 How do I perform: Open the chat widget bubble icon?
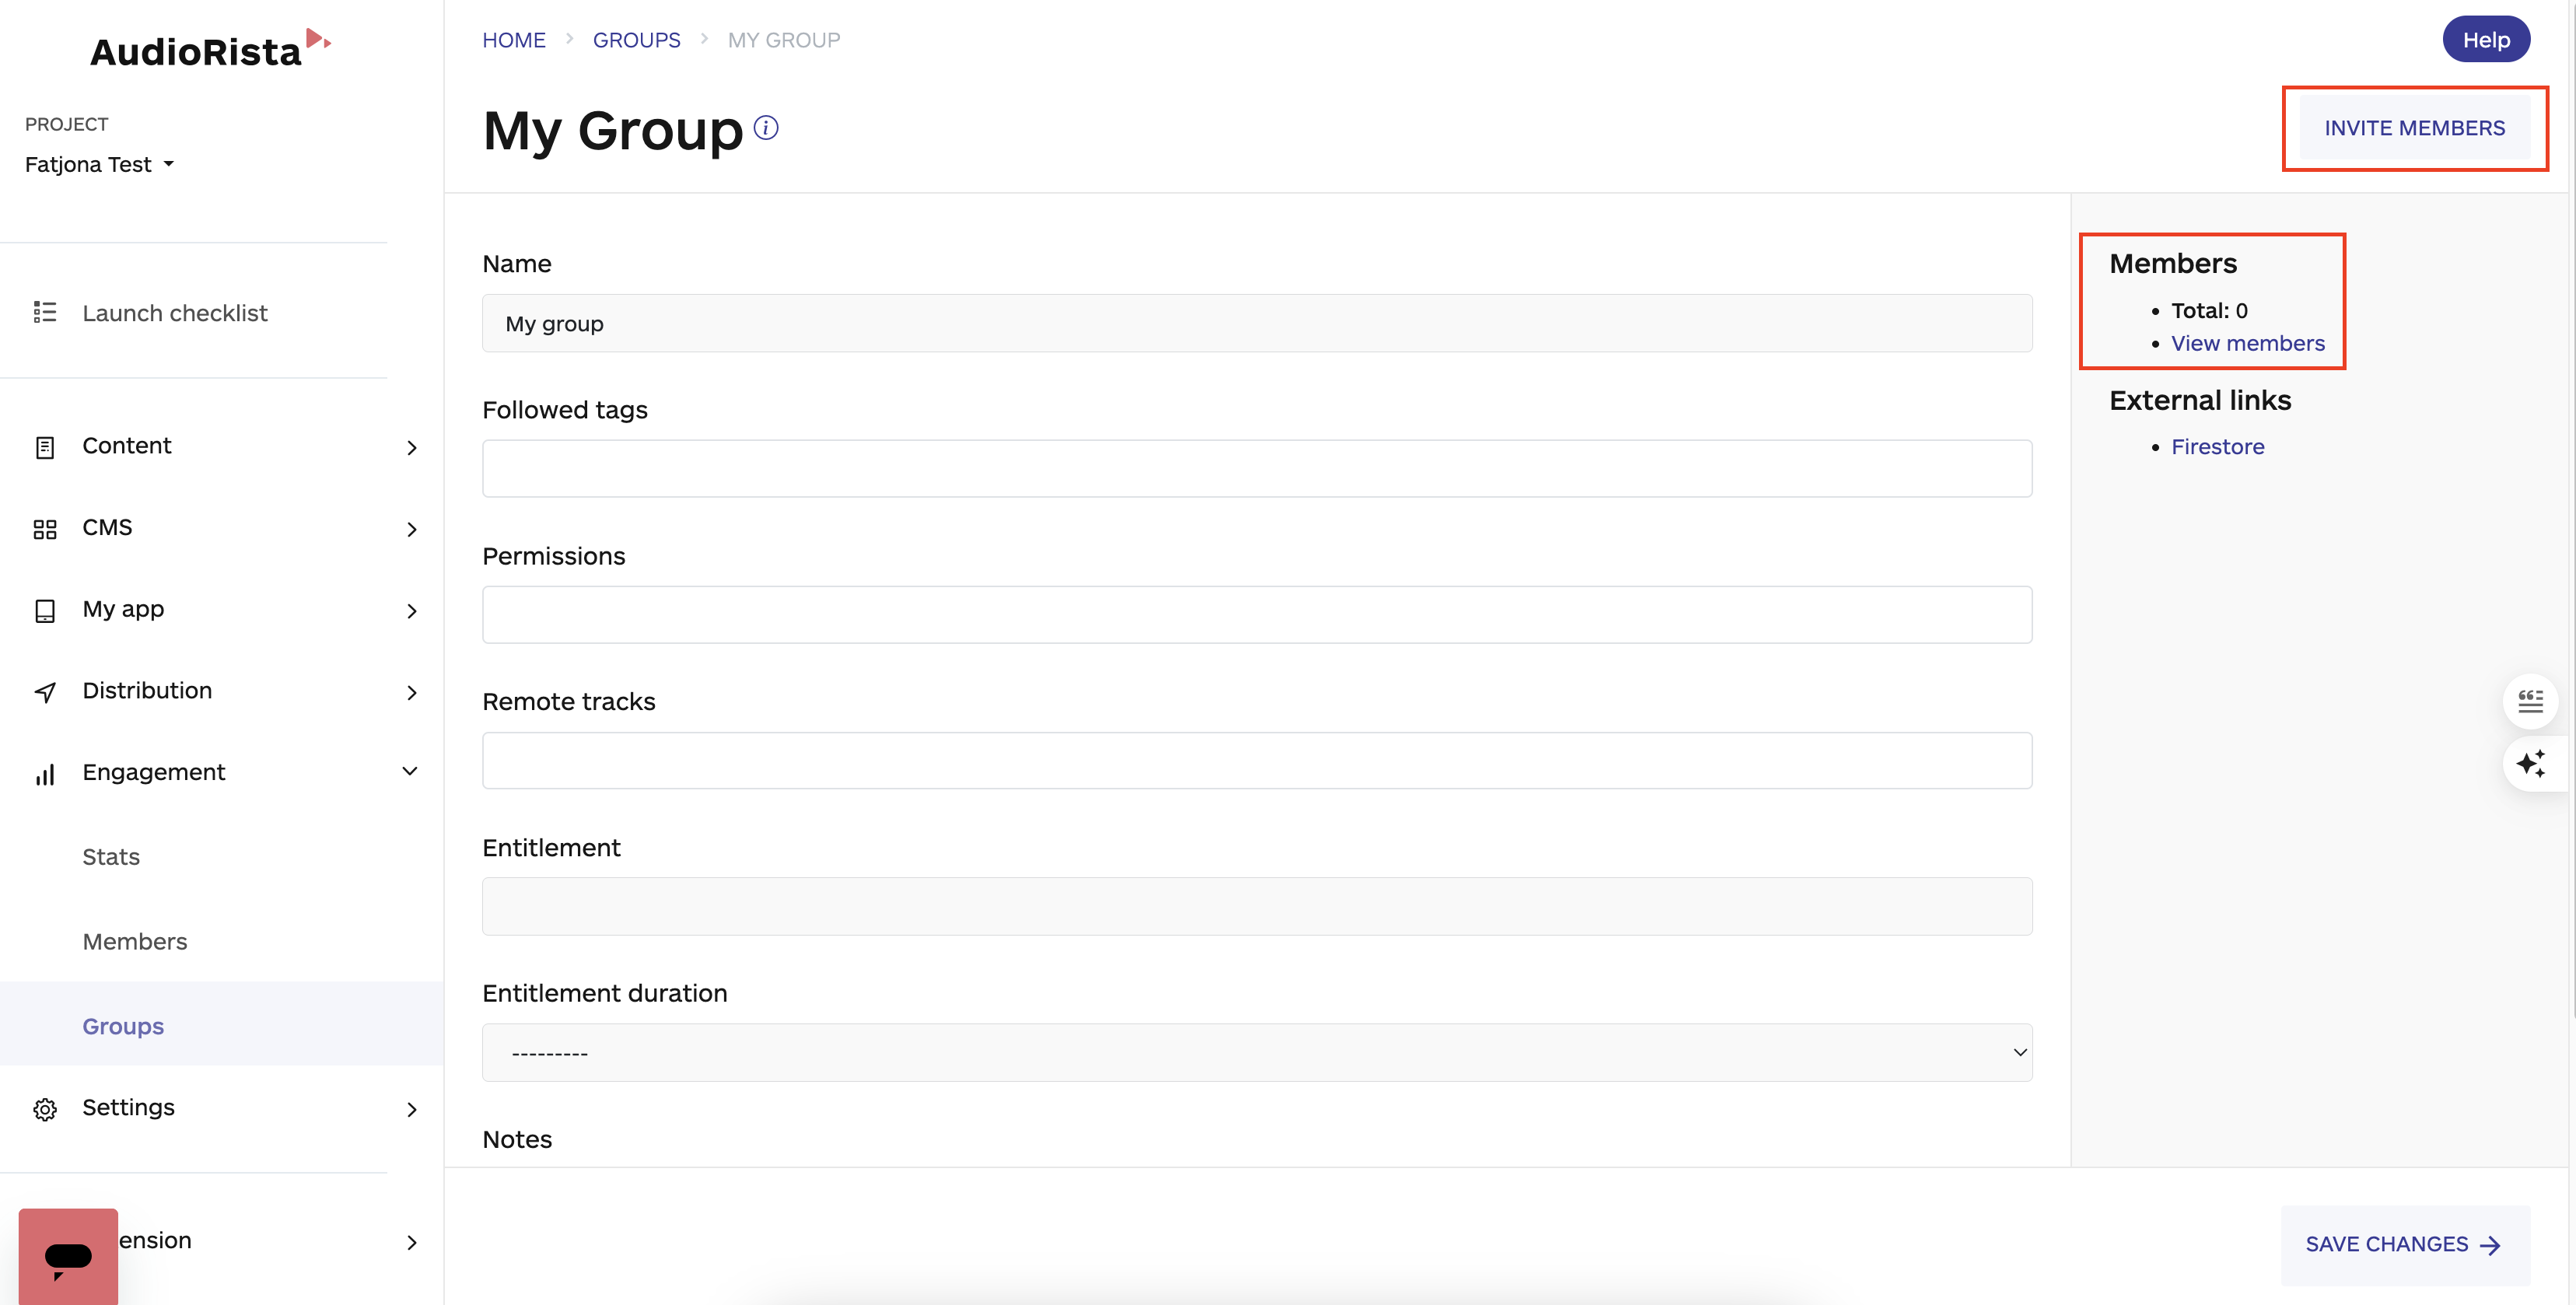tap(68, 1257)
